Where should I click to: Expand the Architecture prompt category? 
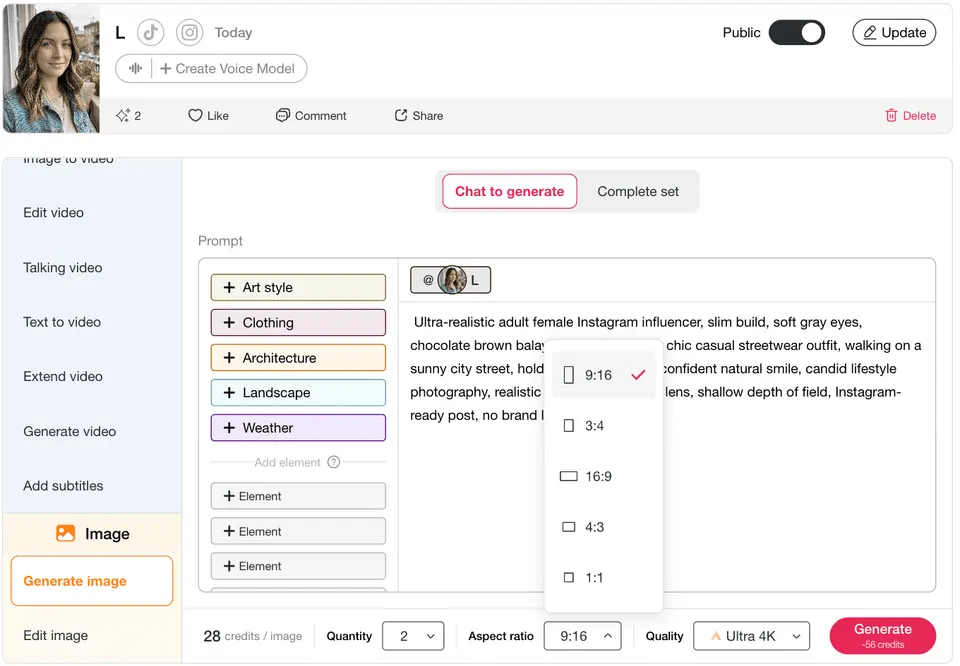298,357
